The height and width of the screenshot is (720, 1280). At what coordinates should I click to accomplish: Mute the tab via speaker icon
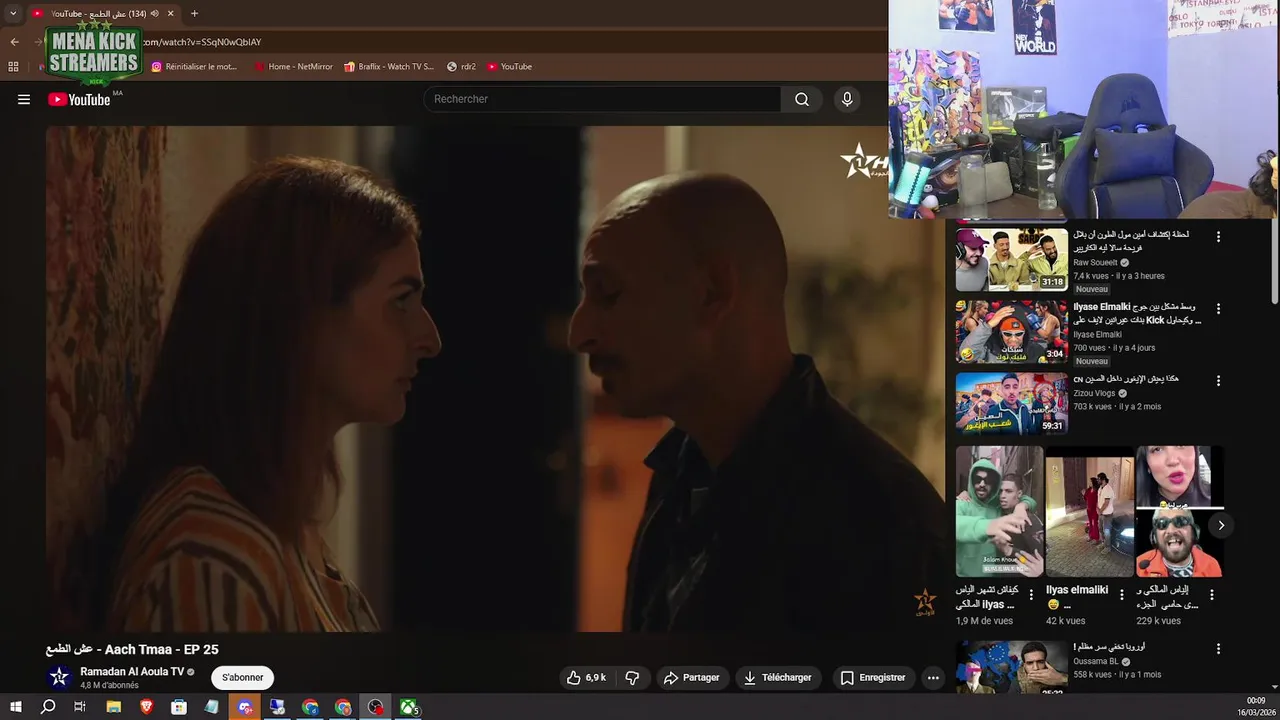coord(155,14)
